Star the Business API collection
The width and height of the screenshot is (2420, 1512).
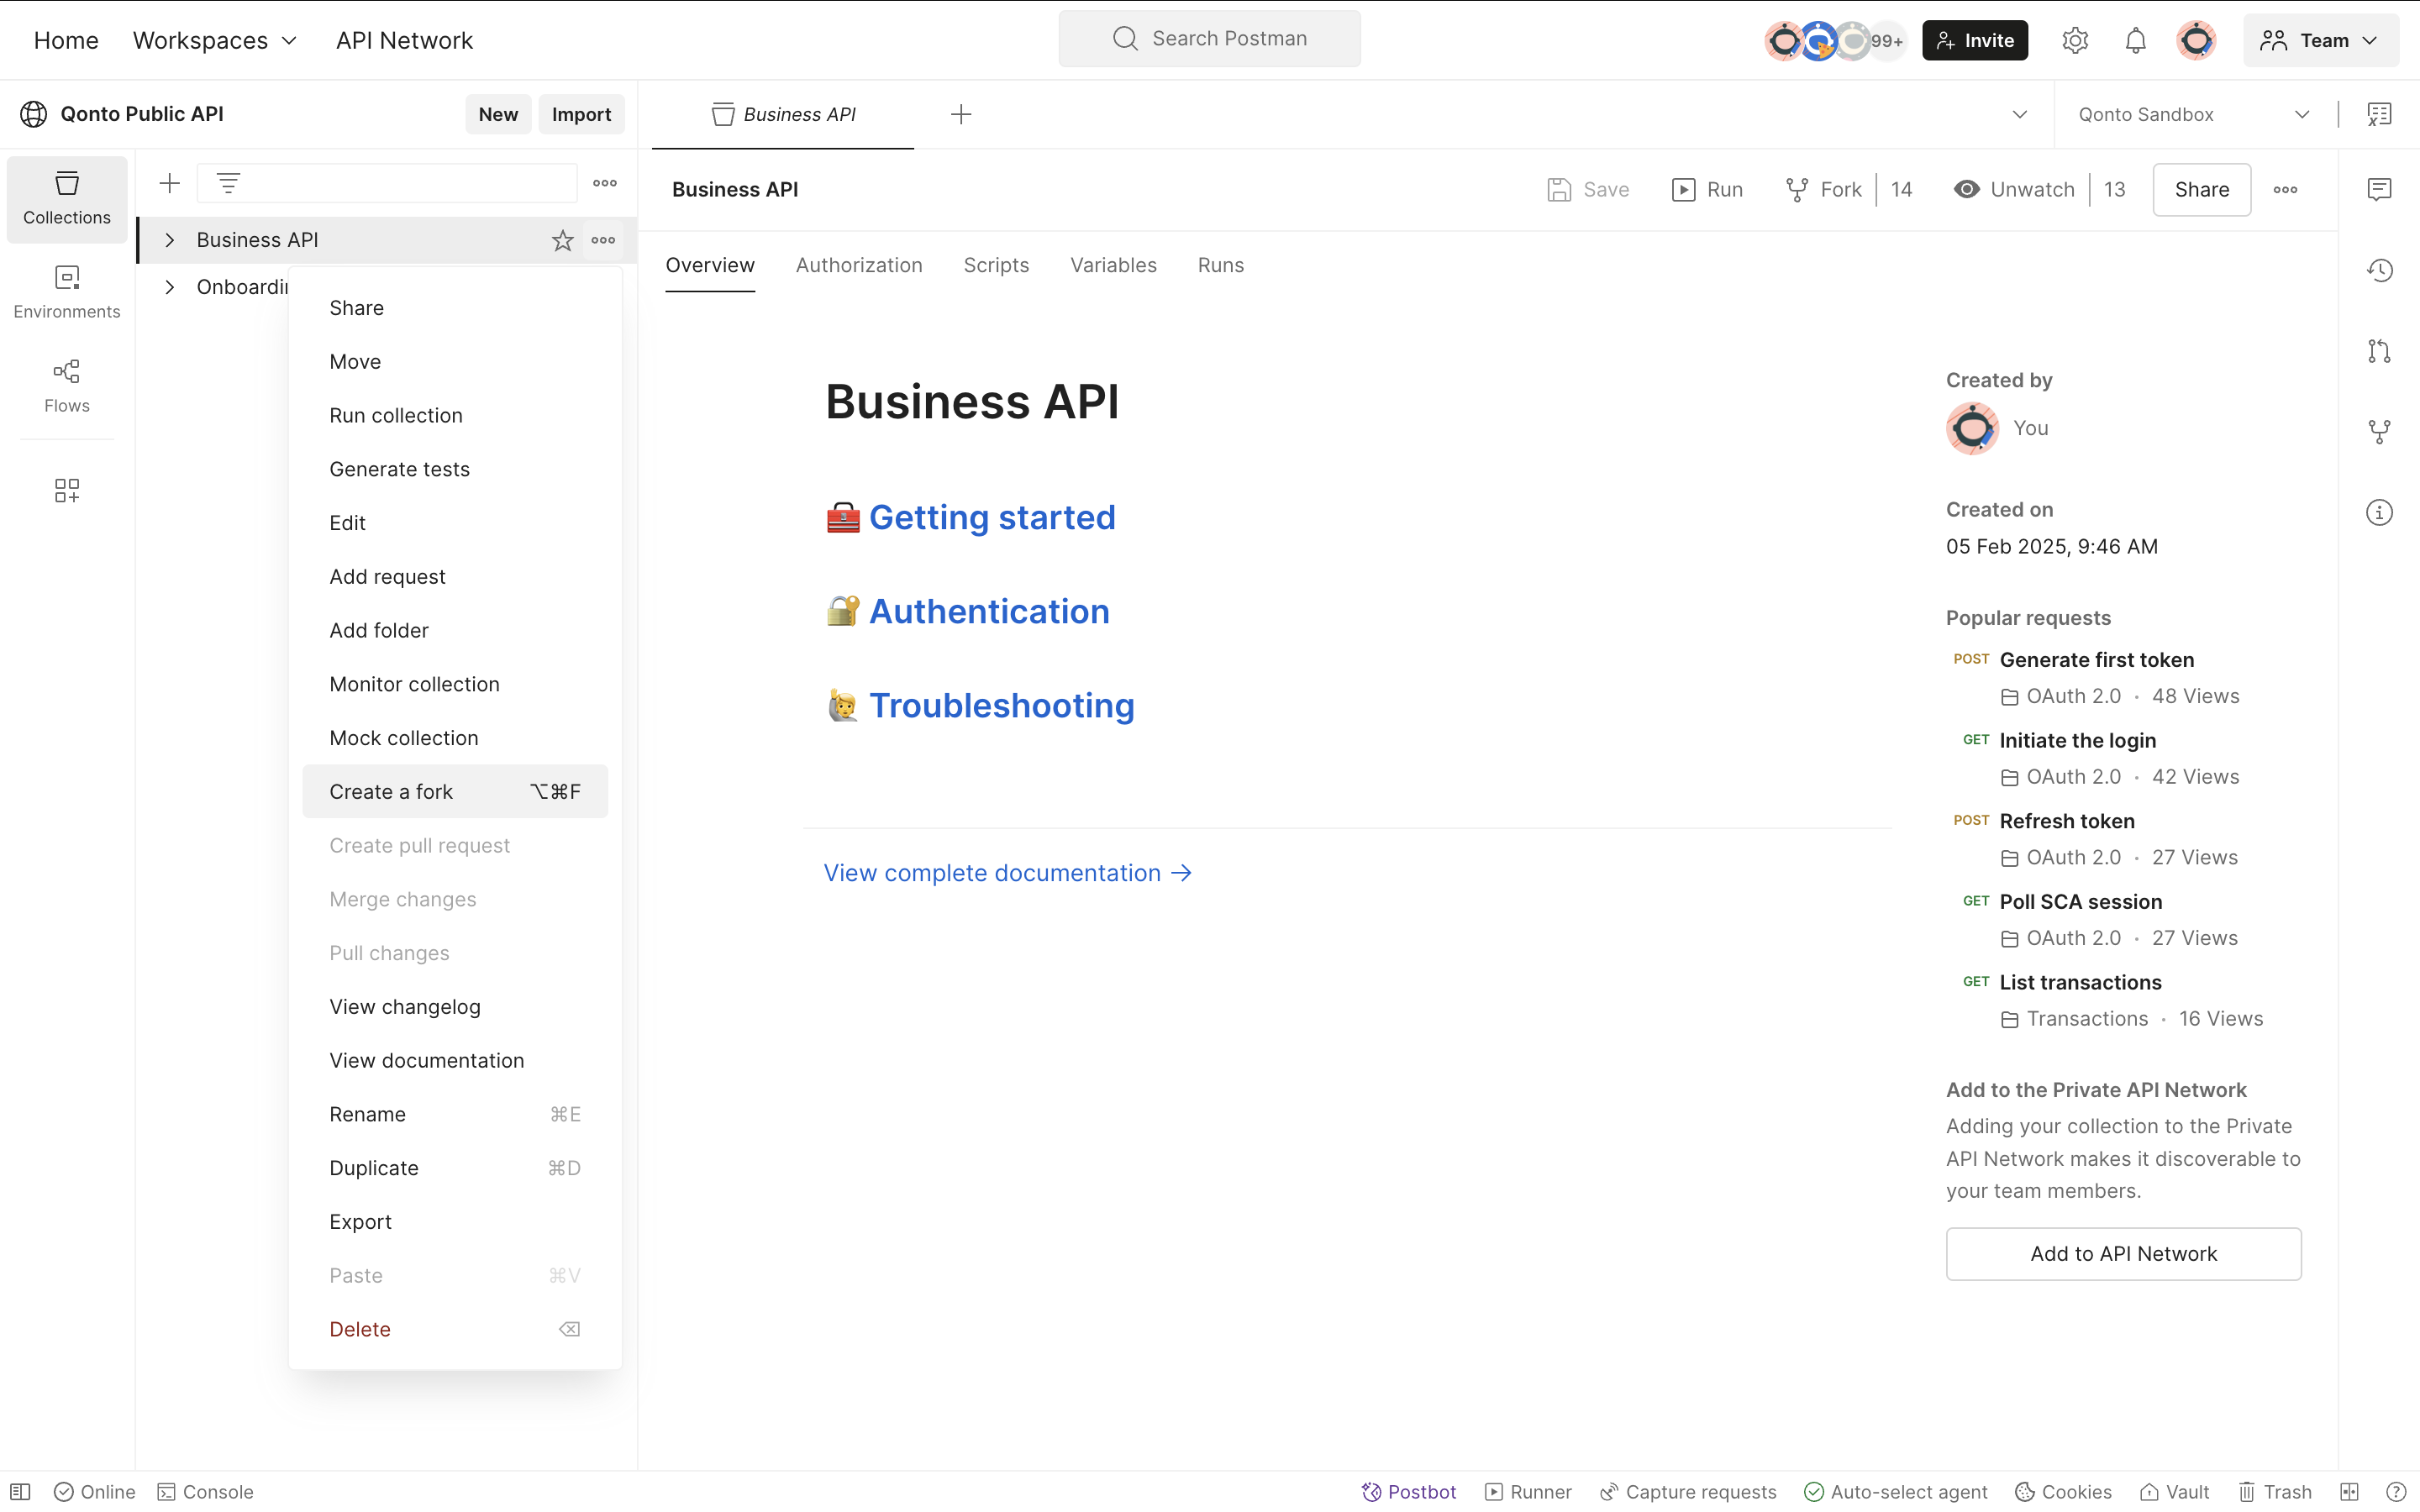[563, 240]
